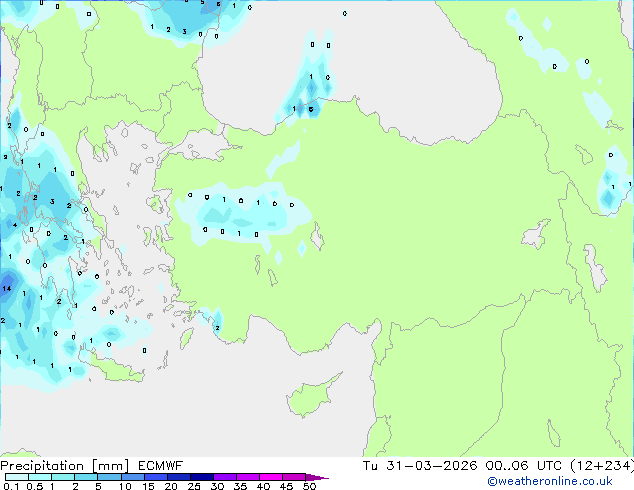Click the legend label '10'

click(125, 486)
